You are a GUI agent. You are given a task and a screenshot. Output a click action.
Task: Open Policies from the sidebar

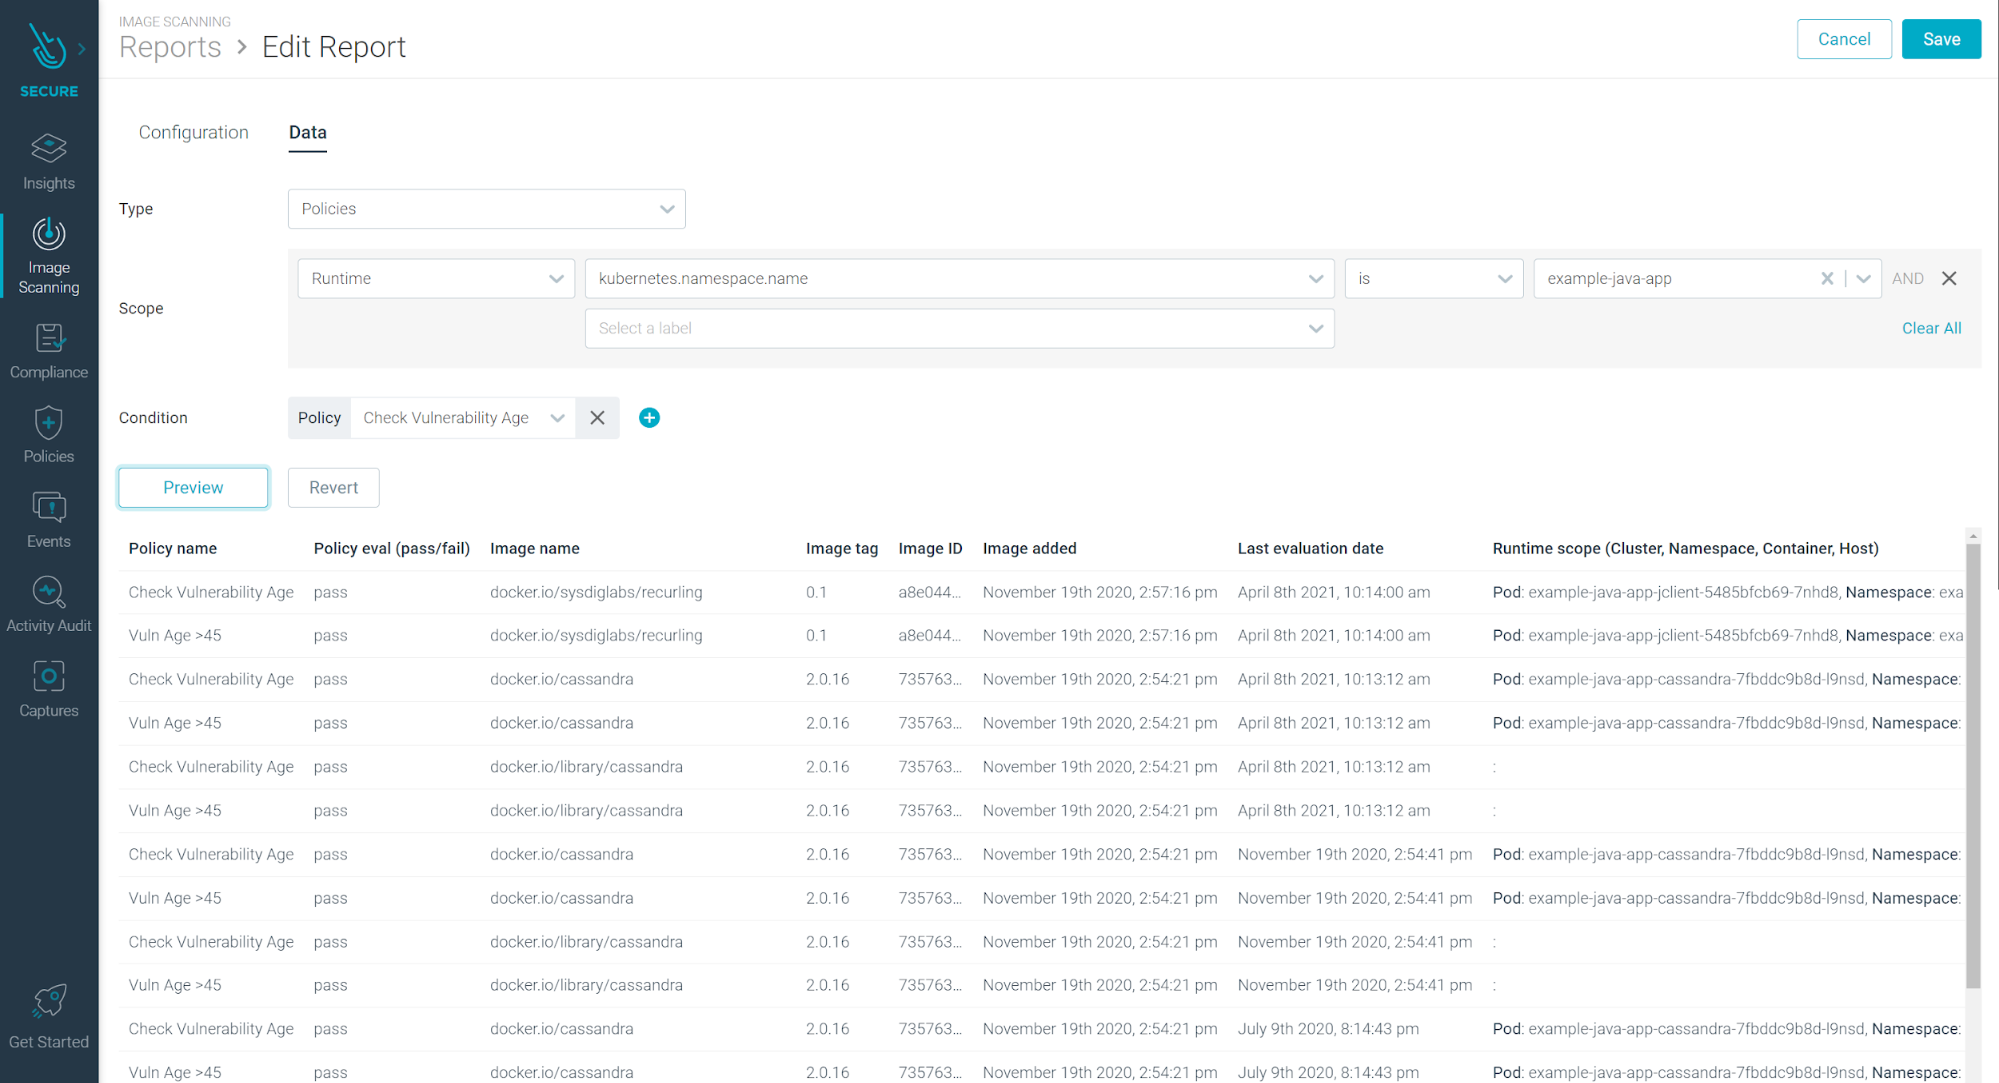tap(49, 435)
